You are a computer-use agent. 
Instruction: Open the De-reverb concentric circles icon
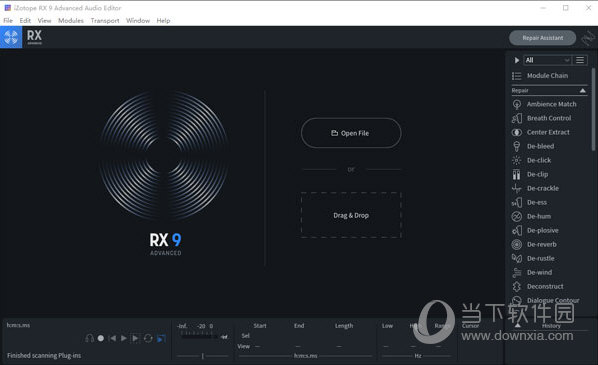[x=517, y=244]
